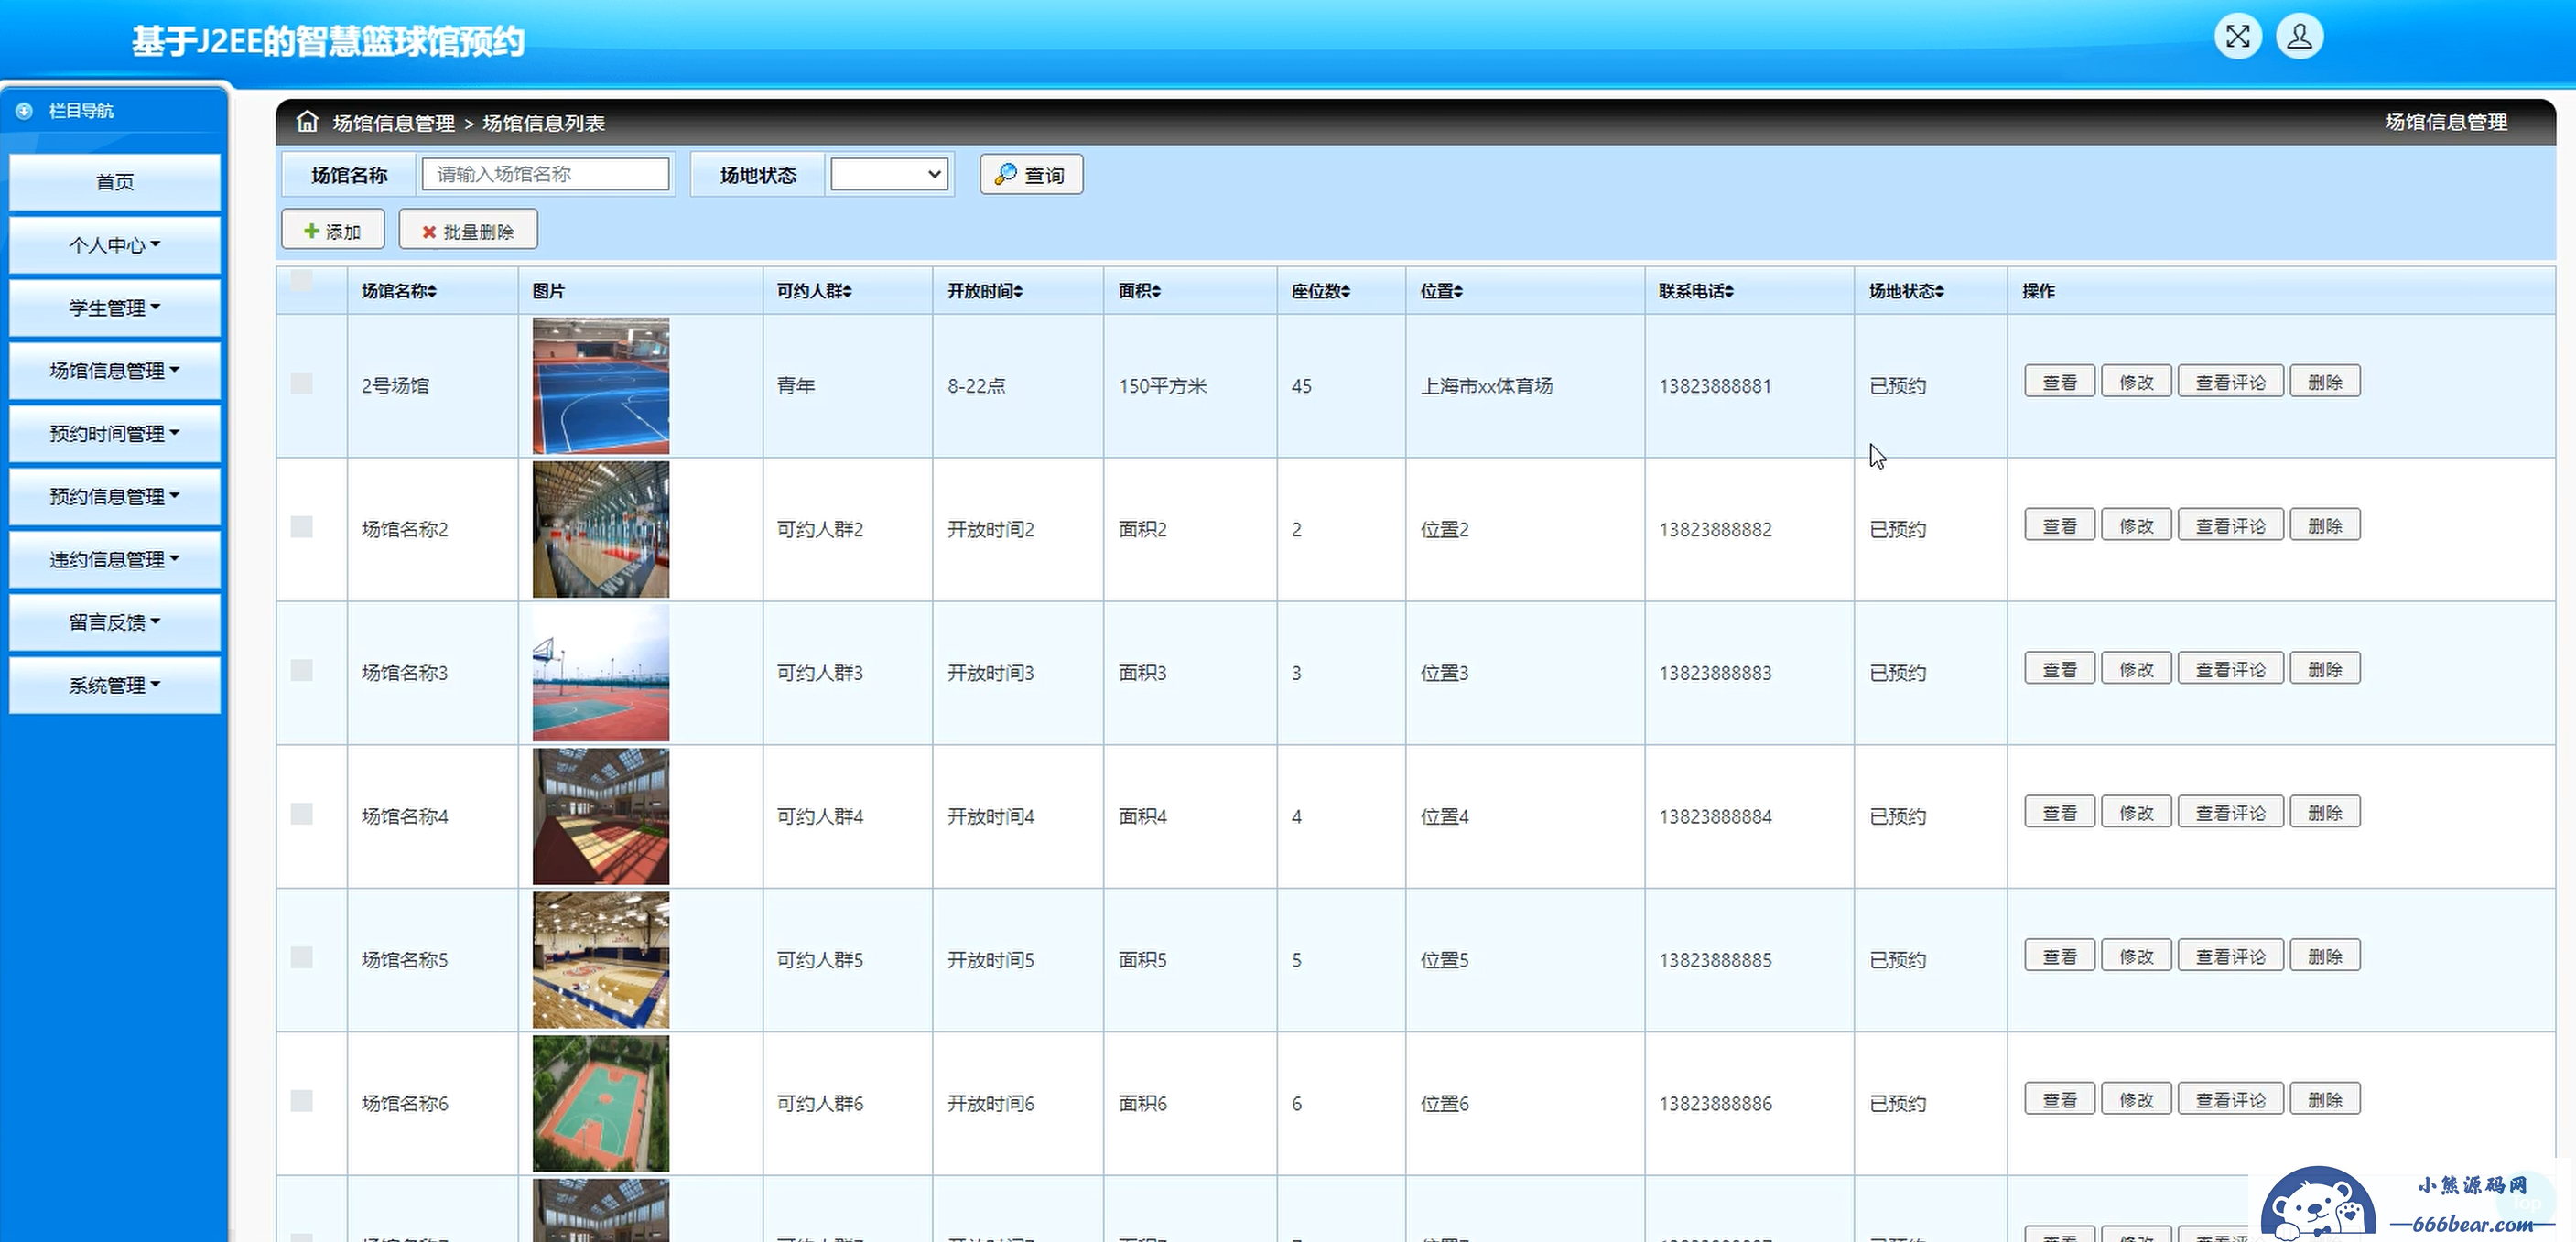
Task: Click 查看评论 button for 场馆名称3
Action: pyautogui.click(x=2230, y=669)
